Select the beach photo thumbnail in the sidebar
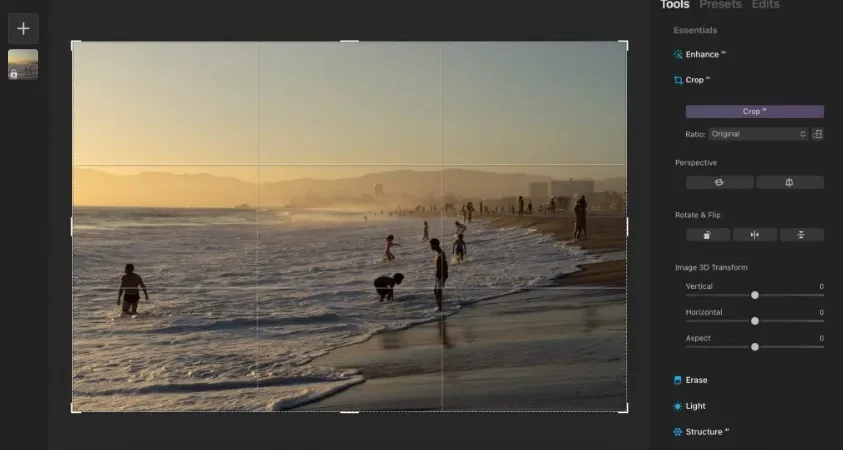 [23, 65]
